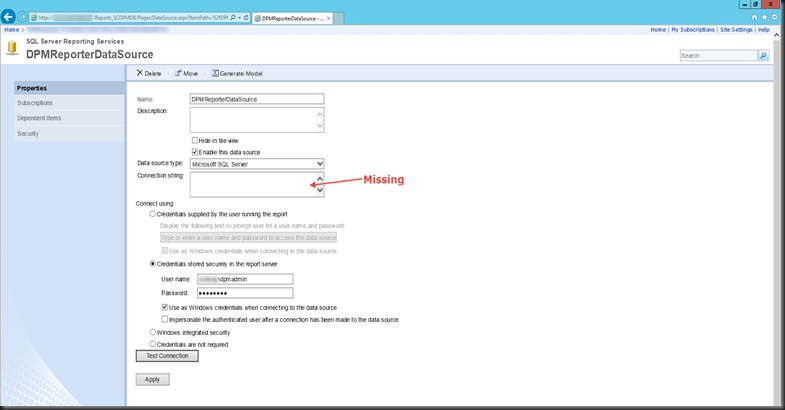The width and height of the screenshot is (785, 410).
Task: Open Site Settings link
Action: (736, 30)
